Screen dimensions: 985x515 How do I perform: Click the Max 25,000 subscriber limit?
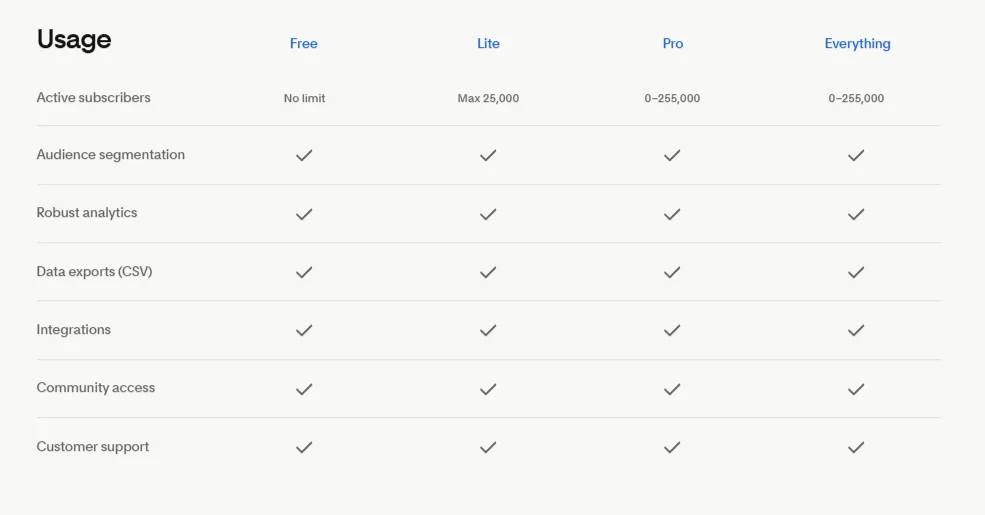pyautogui.click(x=488, y=98)
